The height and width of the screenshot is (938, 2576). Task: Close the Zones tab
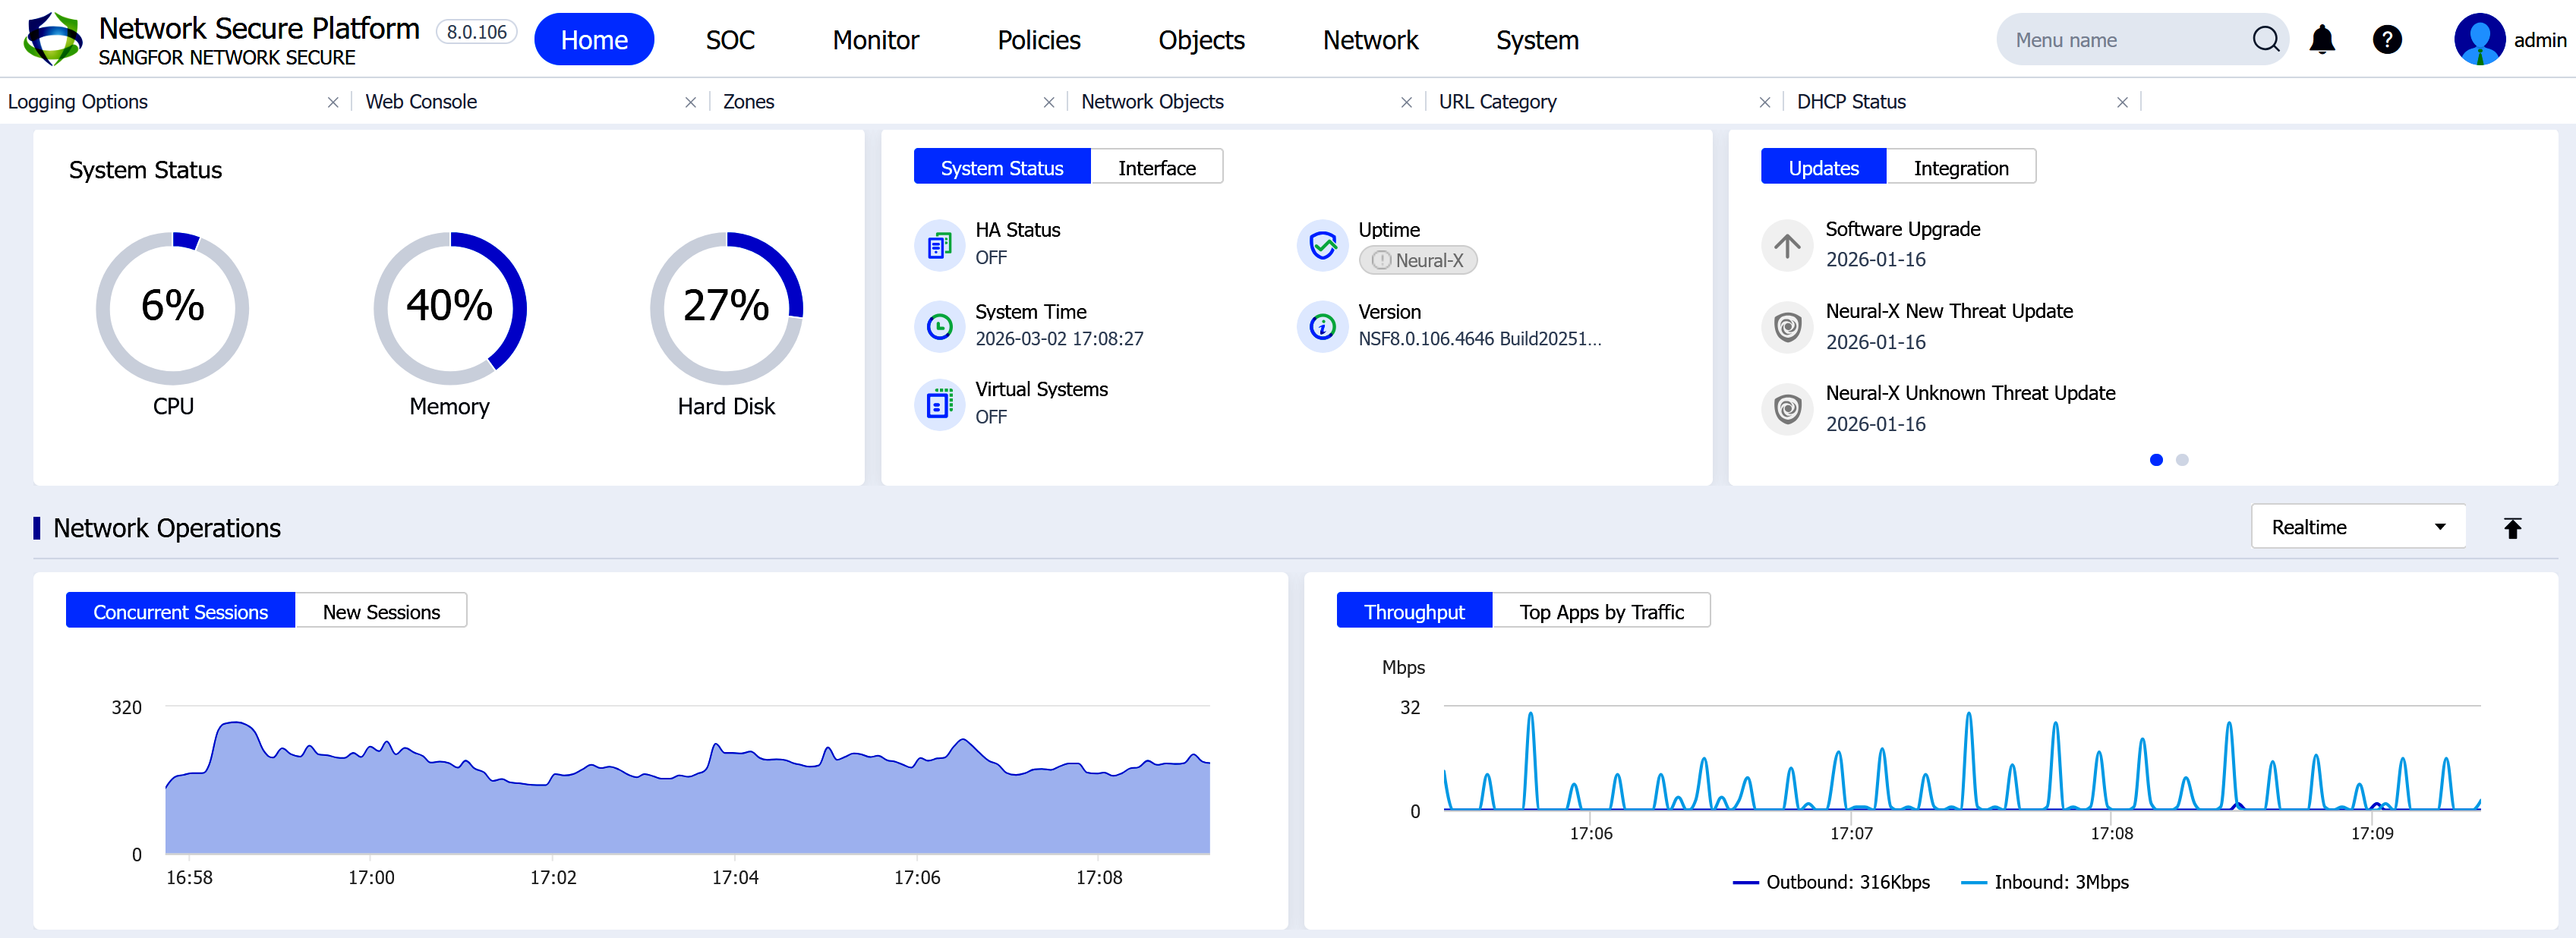coord(1048,102)
